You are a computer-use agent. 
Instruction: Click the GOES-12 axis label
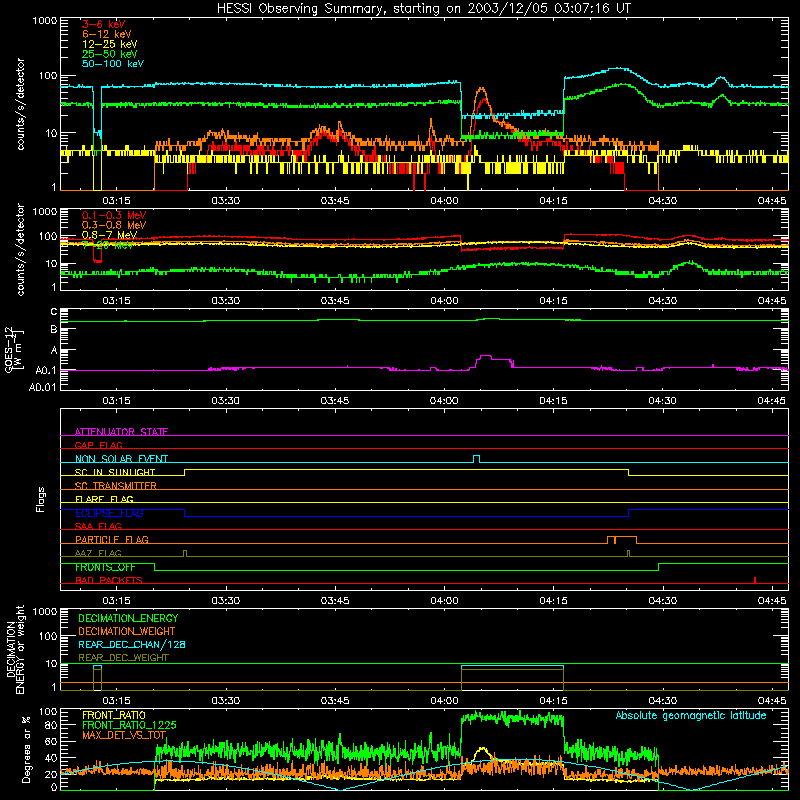[13, 349]
